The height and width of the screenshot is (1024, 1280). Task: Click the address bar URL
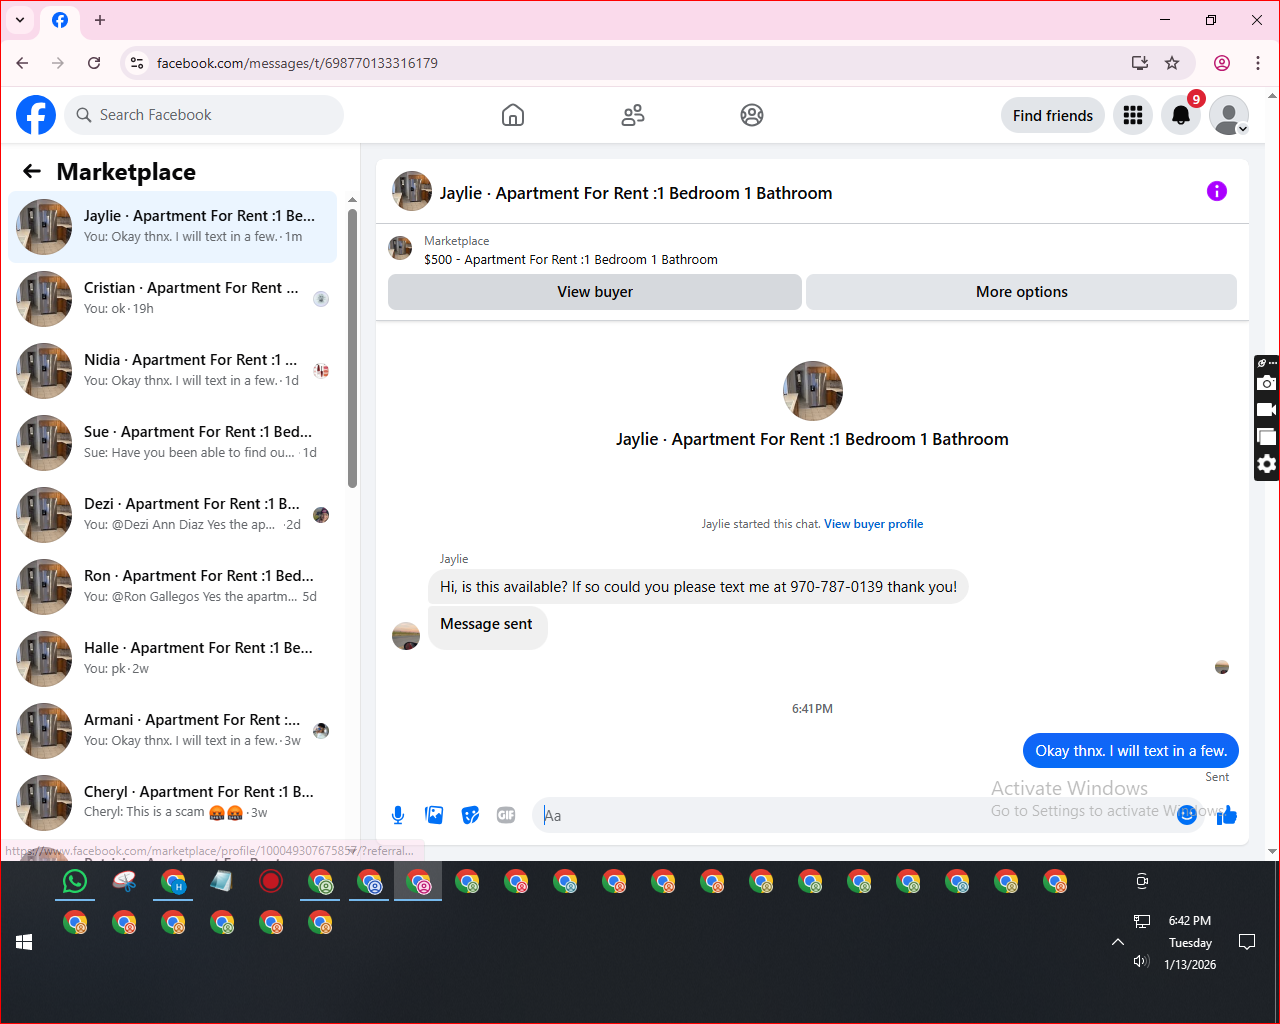[x=297, y=63]
